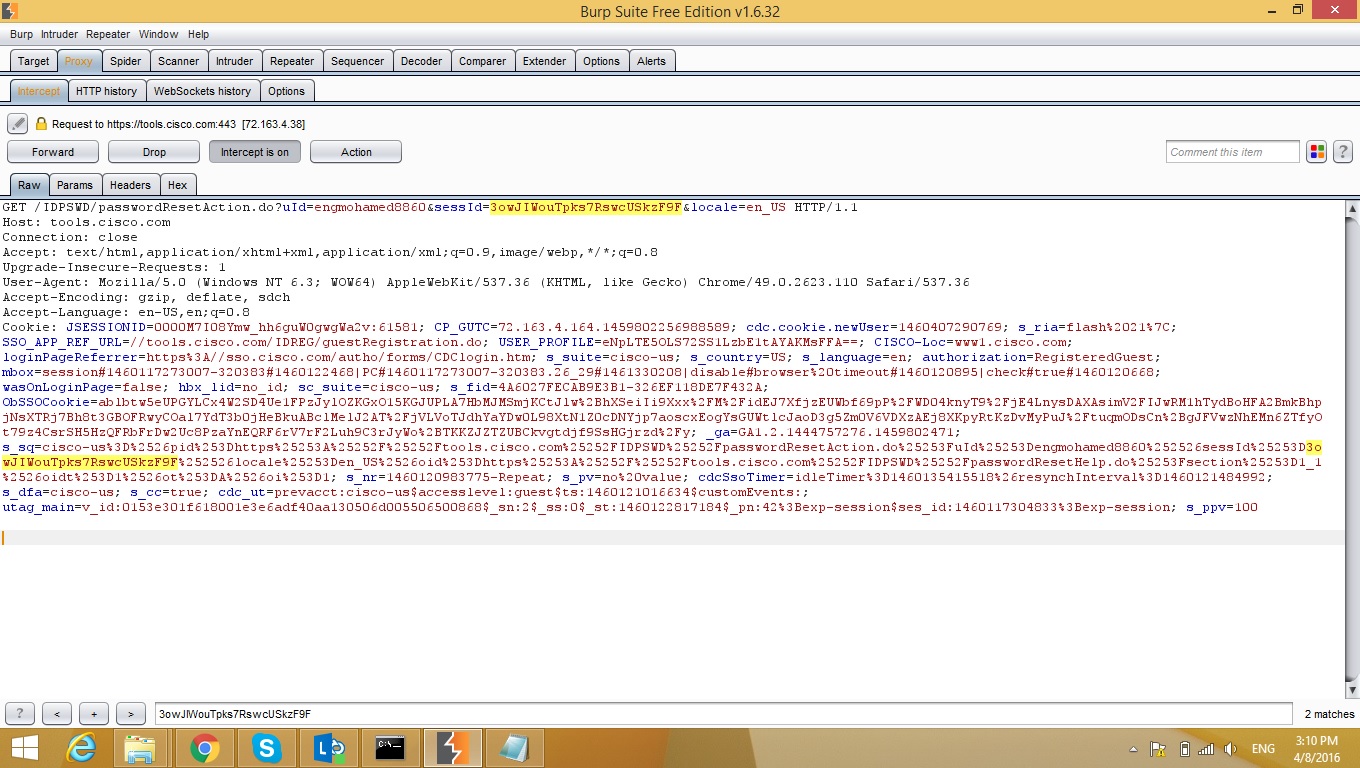Open Google Chrome from the taskbar
Image resolution: width=1360 pixels, height=768 pixels.
(x=205, y=748)
